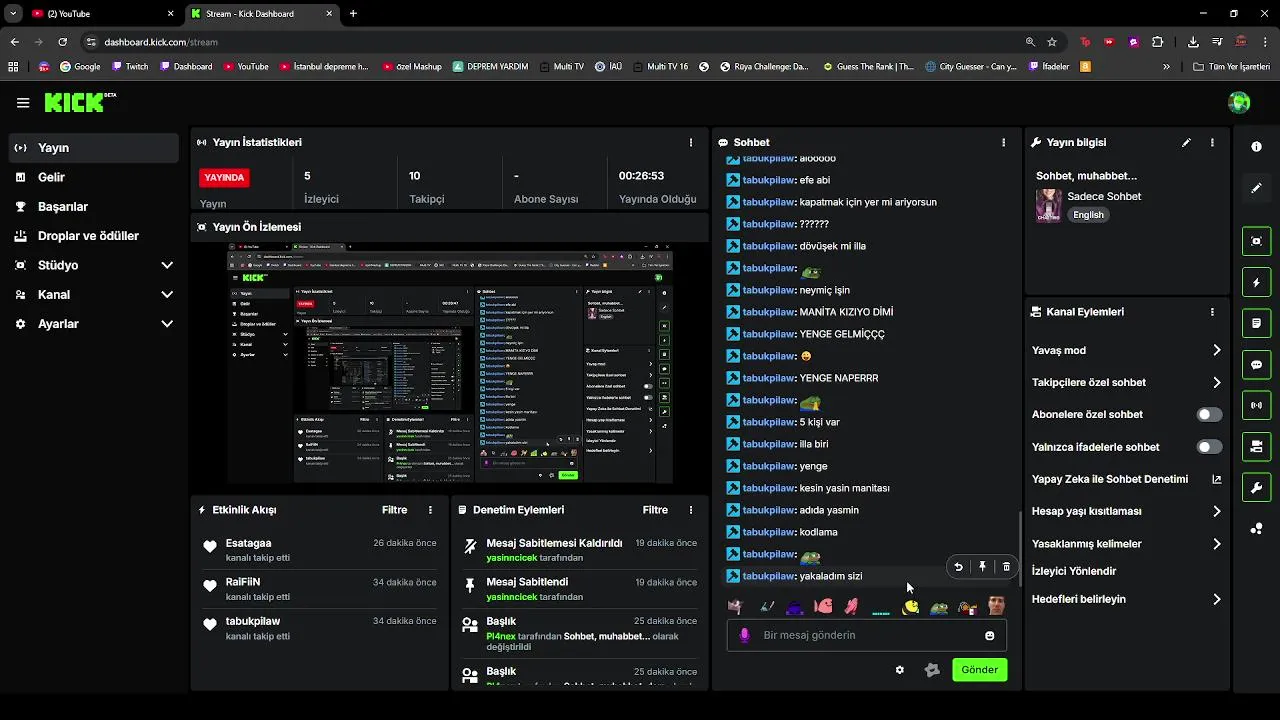Toggle Abonelere özel sohbet switch
The height and width of the screenshot is (720, 1280).
pos(1209,415)
